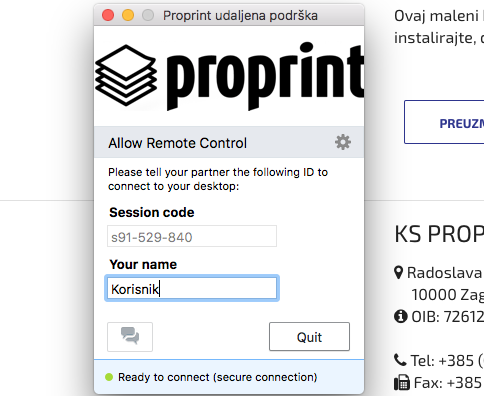Click the Tel: +385 phone number
Viewport: 484px width, 396px height.
point(447,361)
